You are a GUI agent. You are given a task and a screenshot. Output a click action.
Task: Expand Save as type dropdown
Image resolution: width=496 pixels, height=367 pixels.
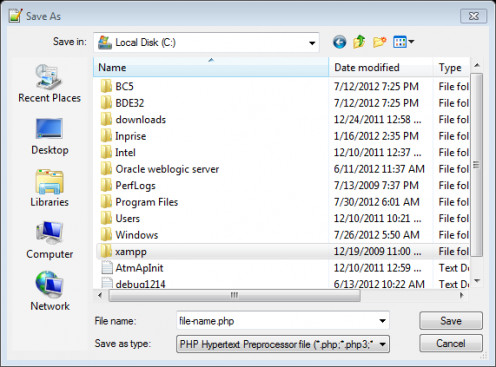click(383, 344)
